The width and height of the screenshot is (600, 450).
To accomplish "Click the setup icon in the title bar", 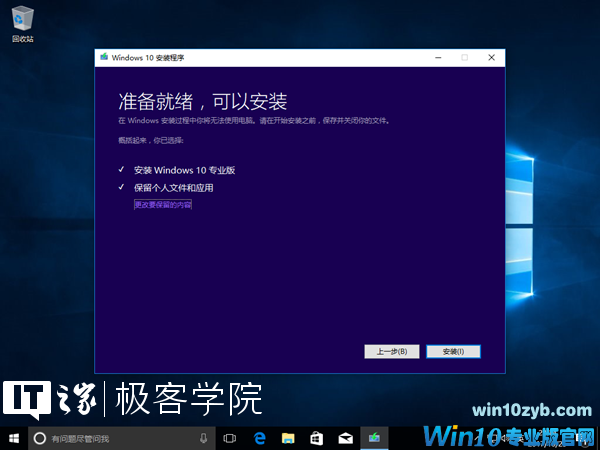I will (103, 58).
